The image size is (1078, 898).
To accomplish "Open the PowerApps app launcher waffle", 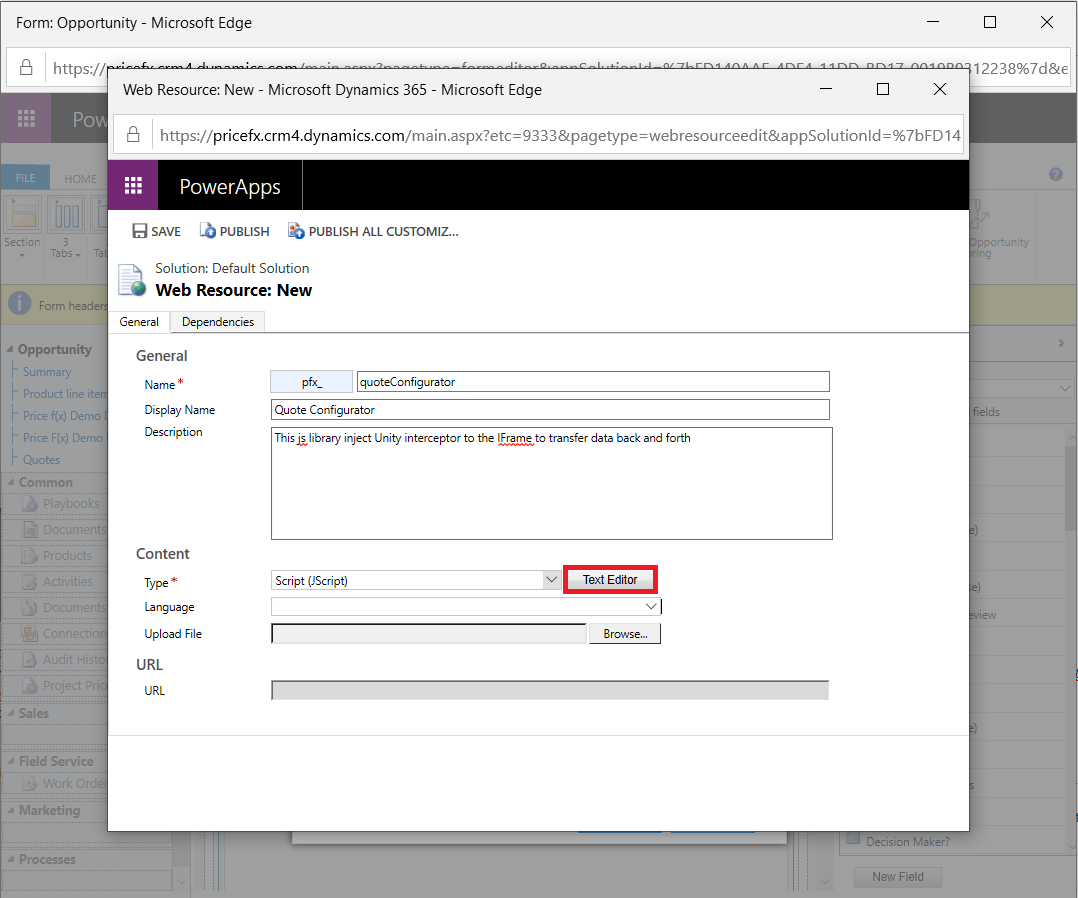I will click(x=133, y=186).
